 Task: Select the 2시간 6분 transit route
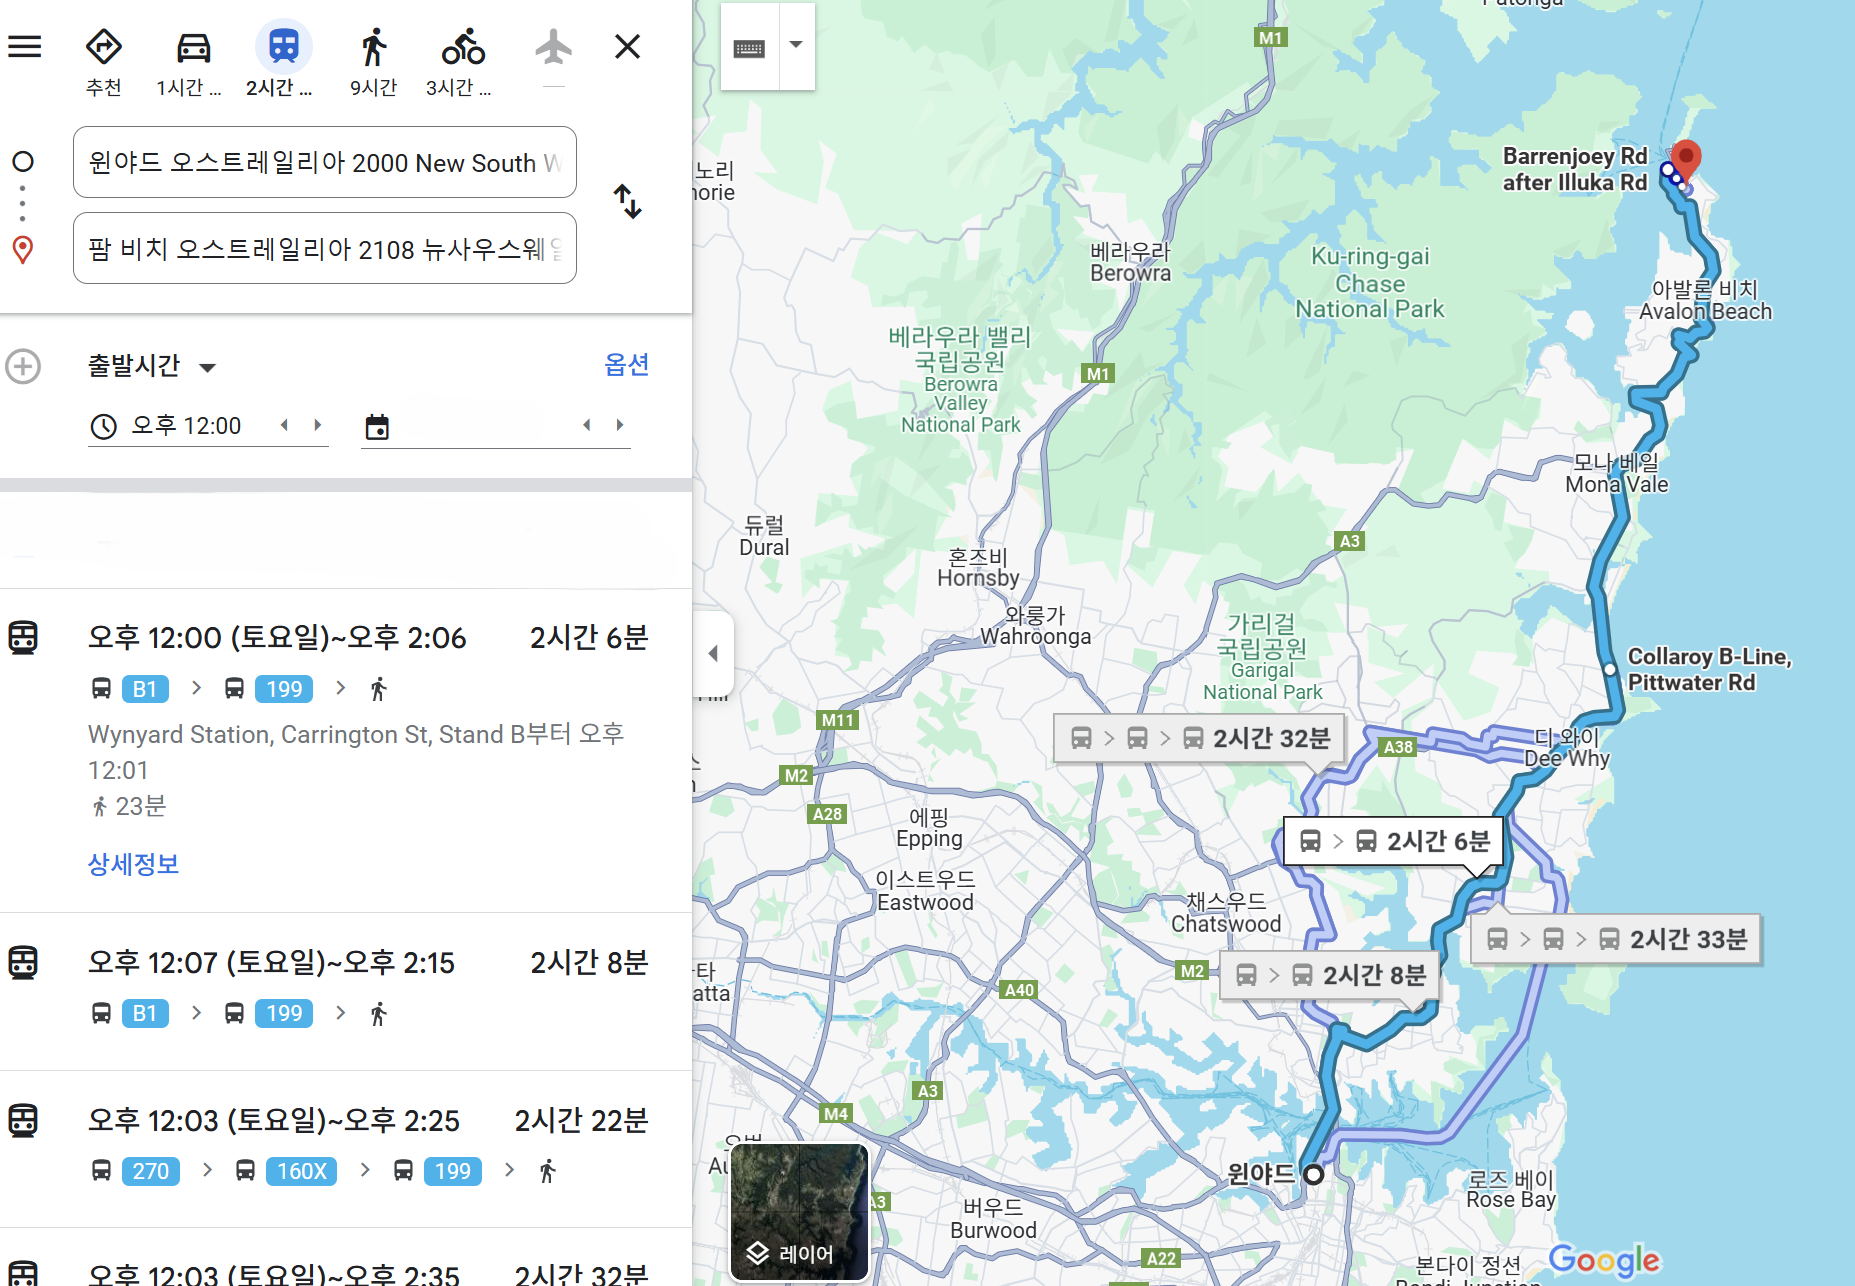[x=346, y=750]
